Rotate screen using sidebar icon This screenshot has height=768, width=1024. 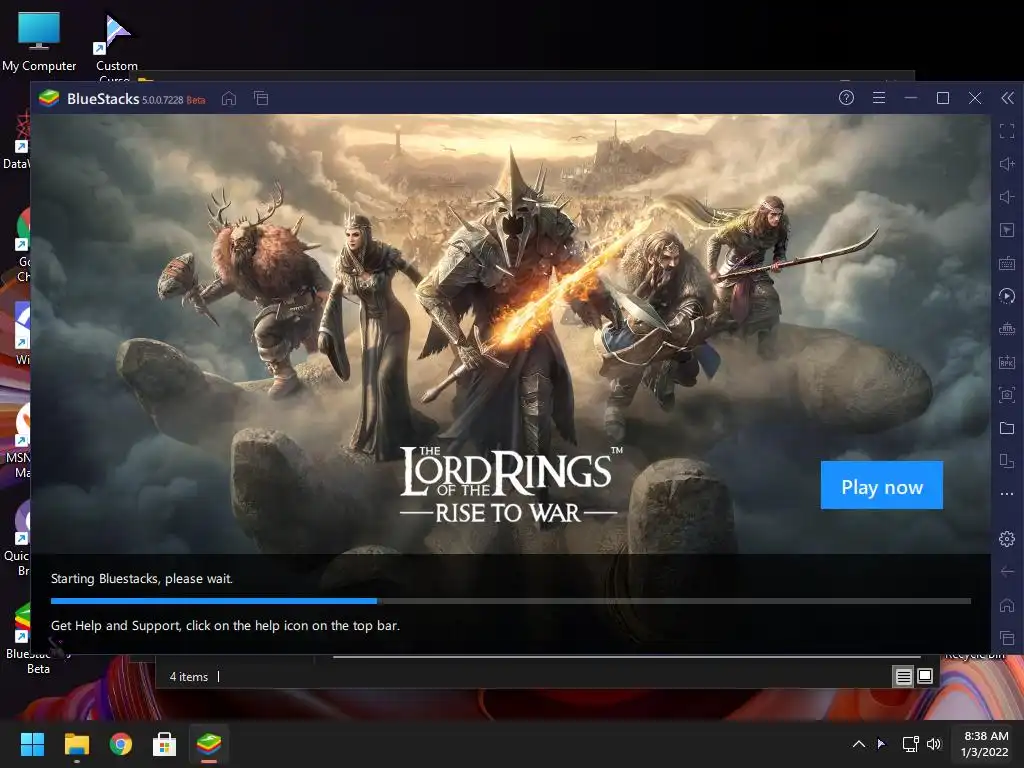coord(1007,461)
